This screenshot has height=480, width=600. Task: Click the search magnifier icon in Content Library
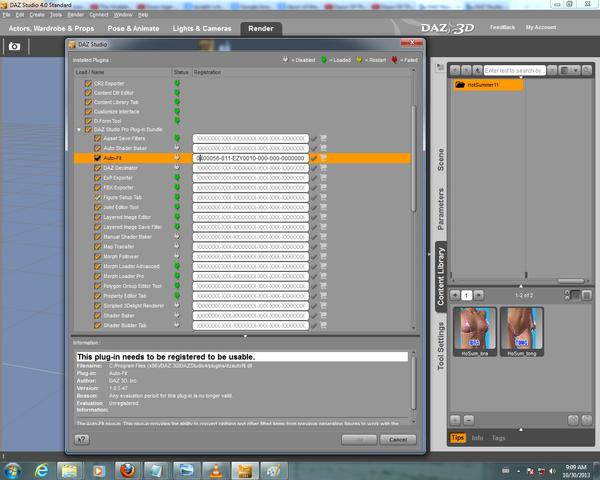tap(587, 70)
